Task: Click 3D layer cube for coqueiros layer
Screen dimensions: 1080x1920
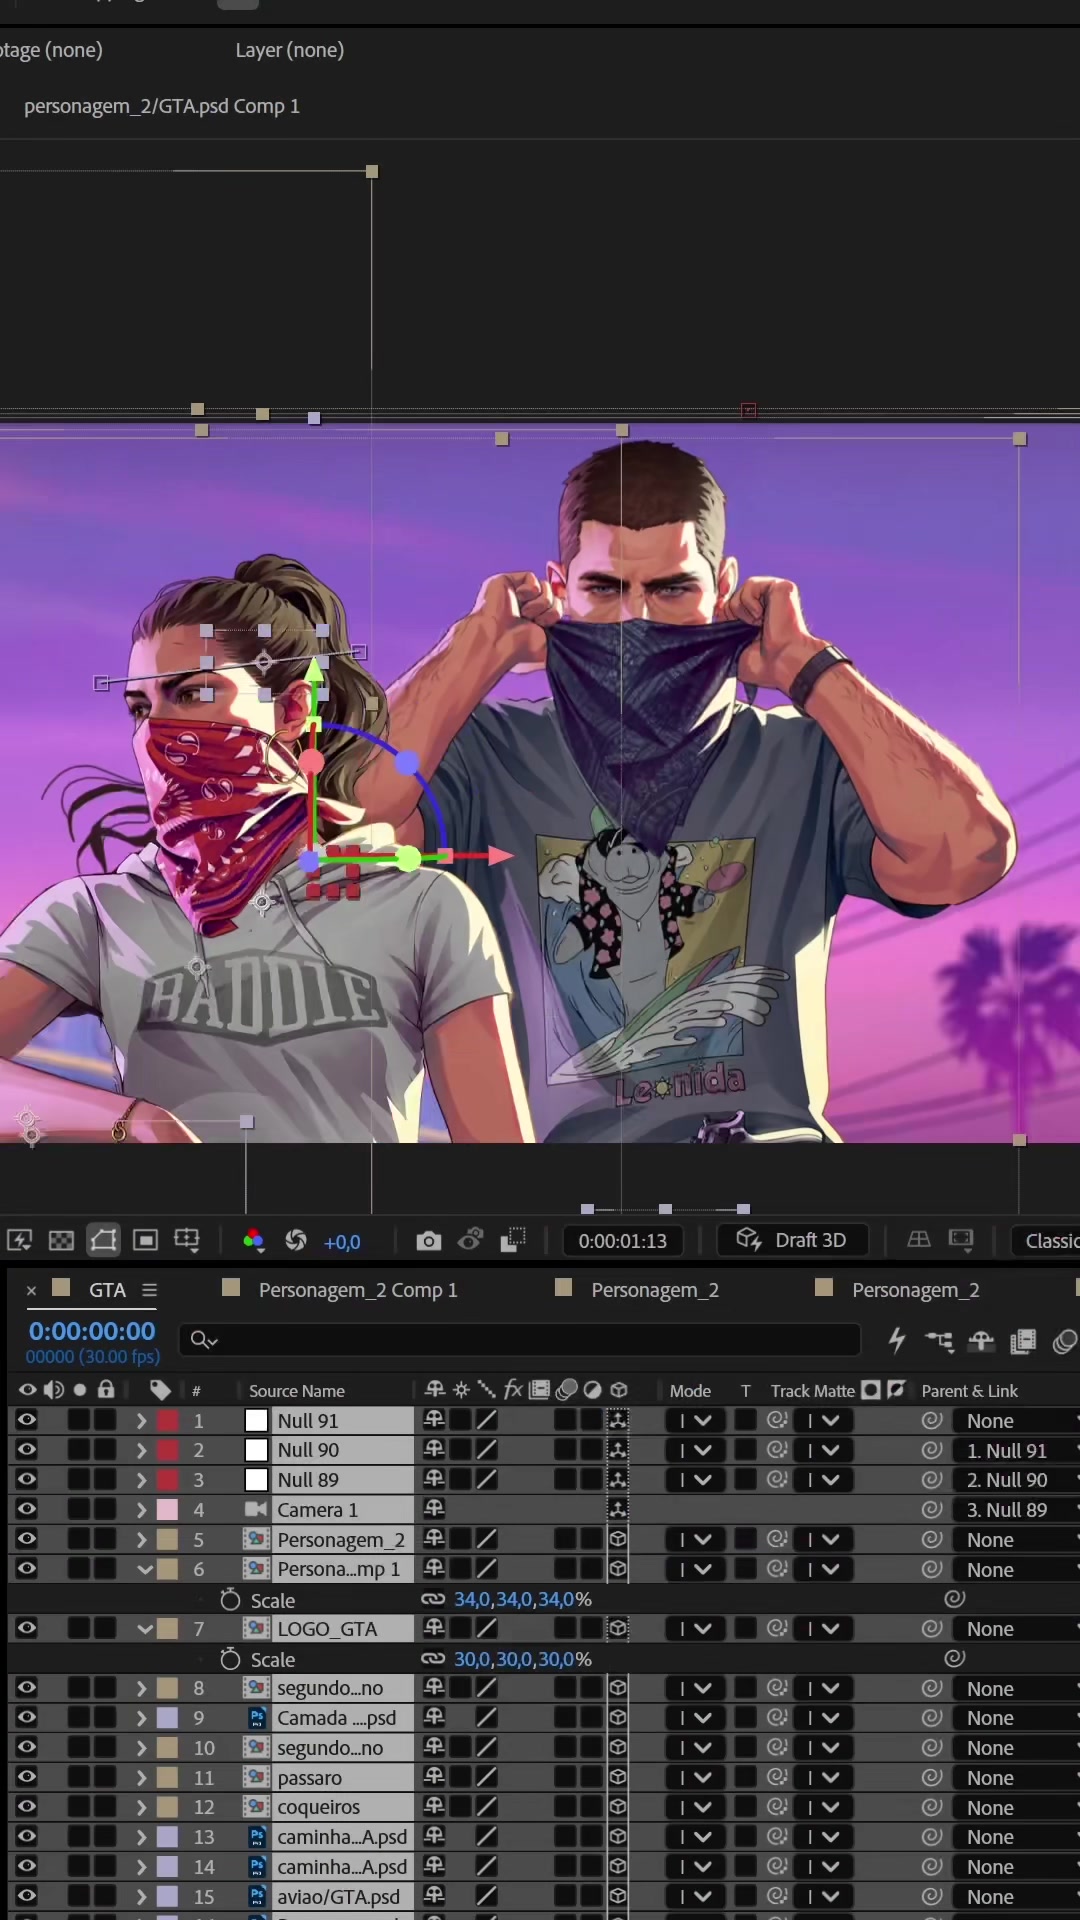Action: point(619,1807)
